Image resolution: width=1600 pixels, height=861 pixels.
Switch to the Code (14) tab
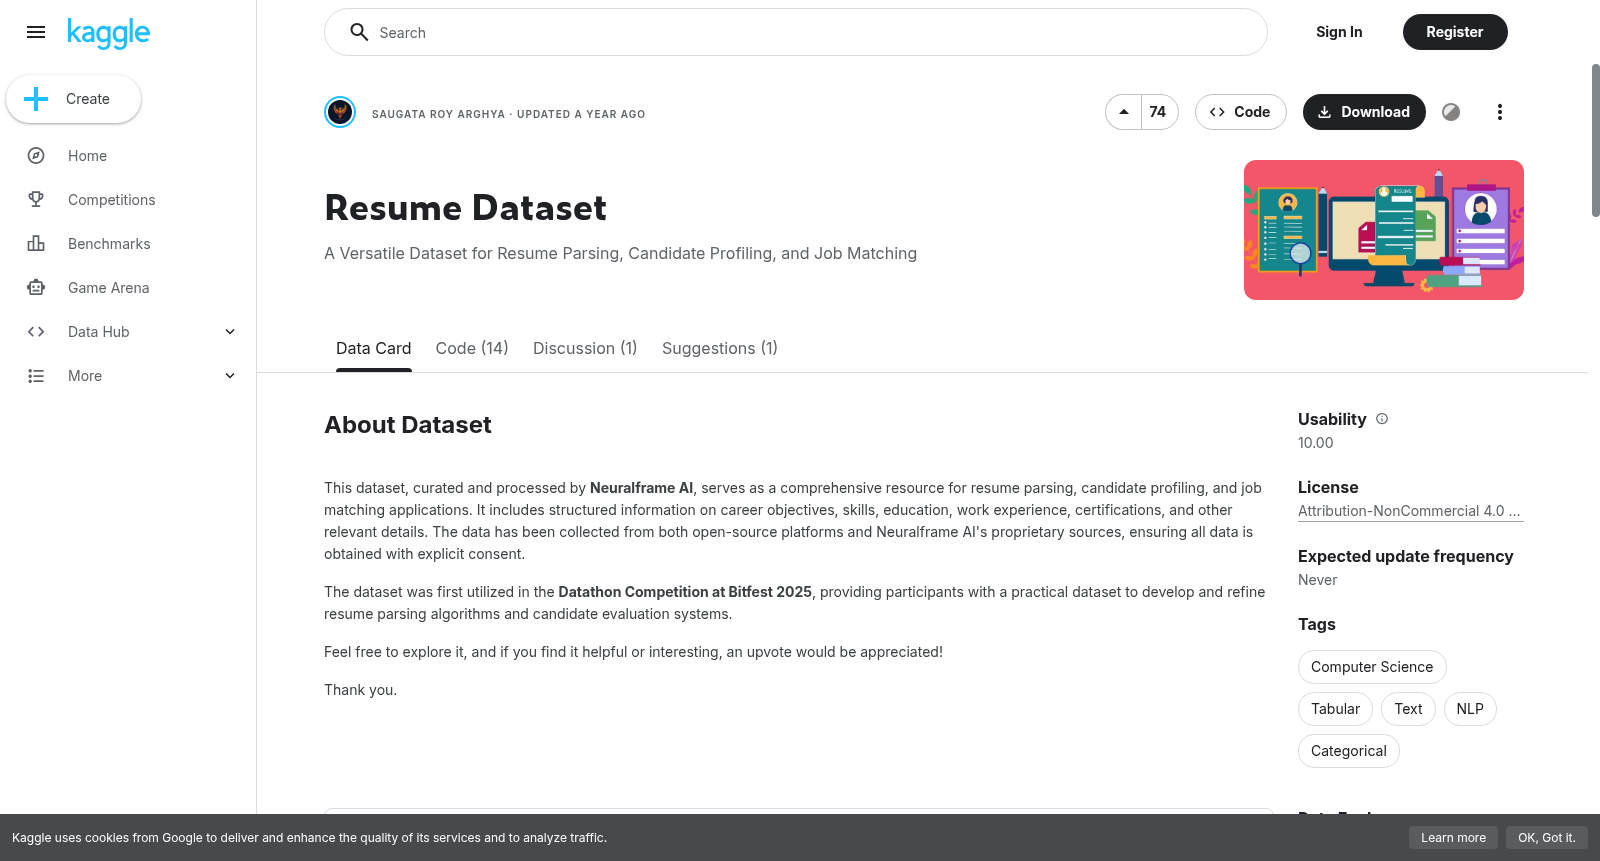472,348
